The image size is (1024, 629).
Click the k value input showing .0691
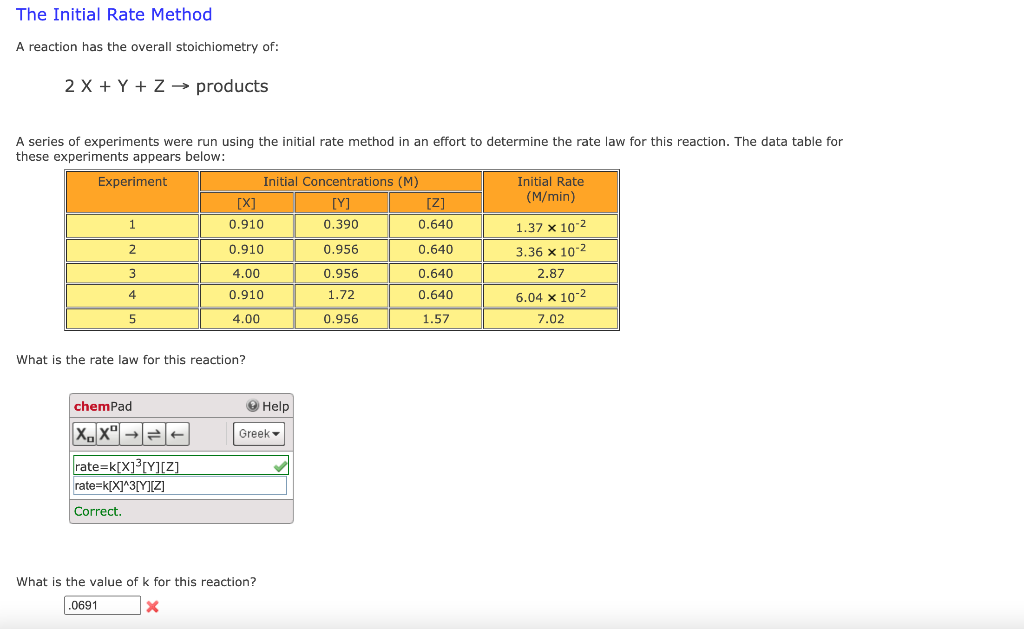tap(102, 605)
